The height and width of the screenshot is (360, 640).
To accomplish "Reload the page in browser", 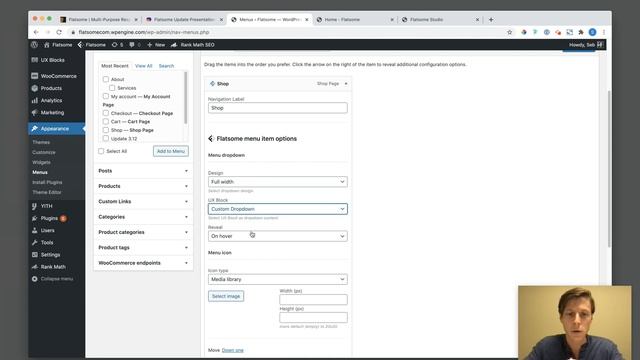I will (59, 32).
